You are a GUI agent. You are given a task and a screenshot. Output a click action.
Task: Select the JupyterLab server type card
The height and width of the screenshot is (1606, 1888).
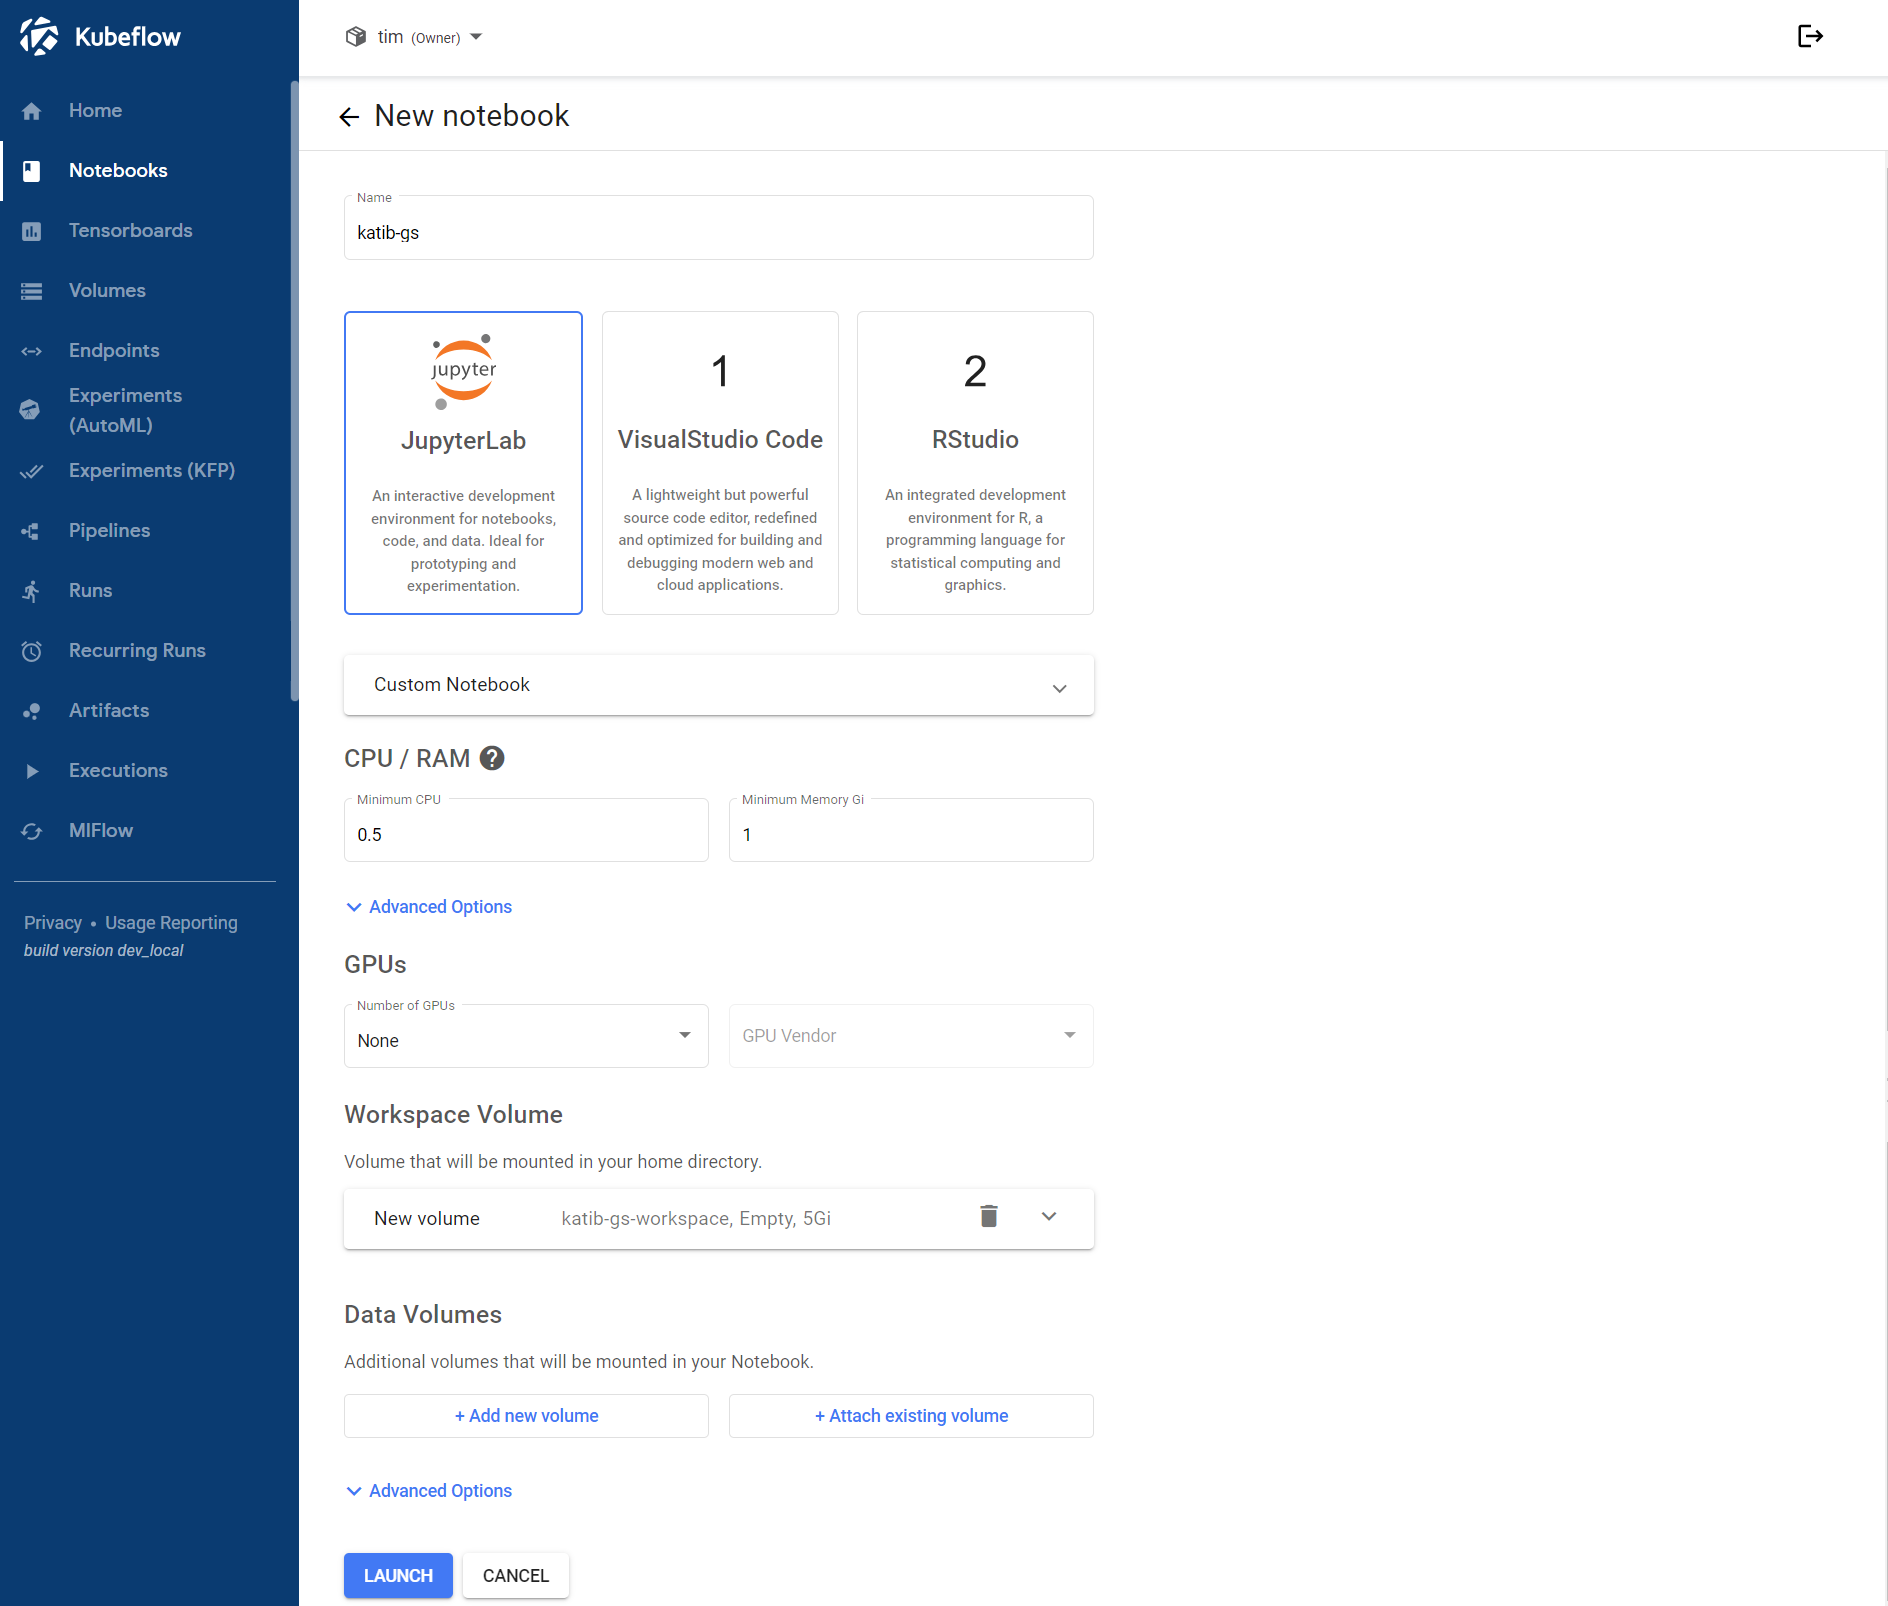tap(463, 463)
